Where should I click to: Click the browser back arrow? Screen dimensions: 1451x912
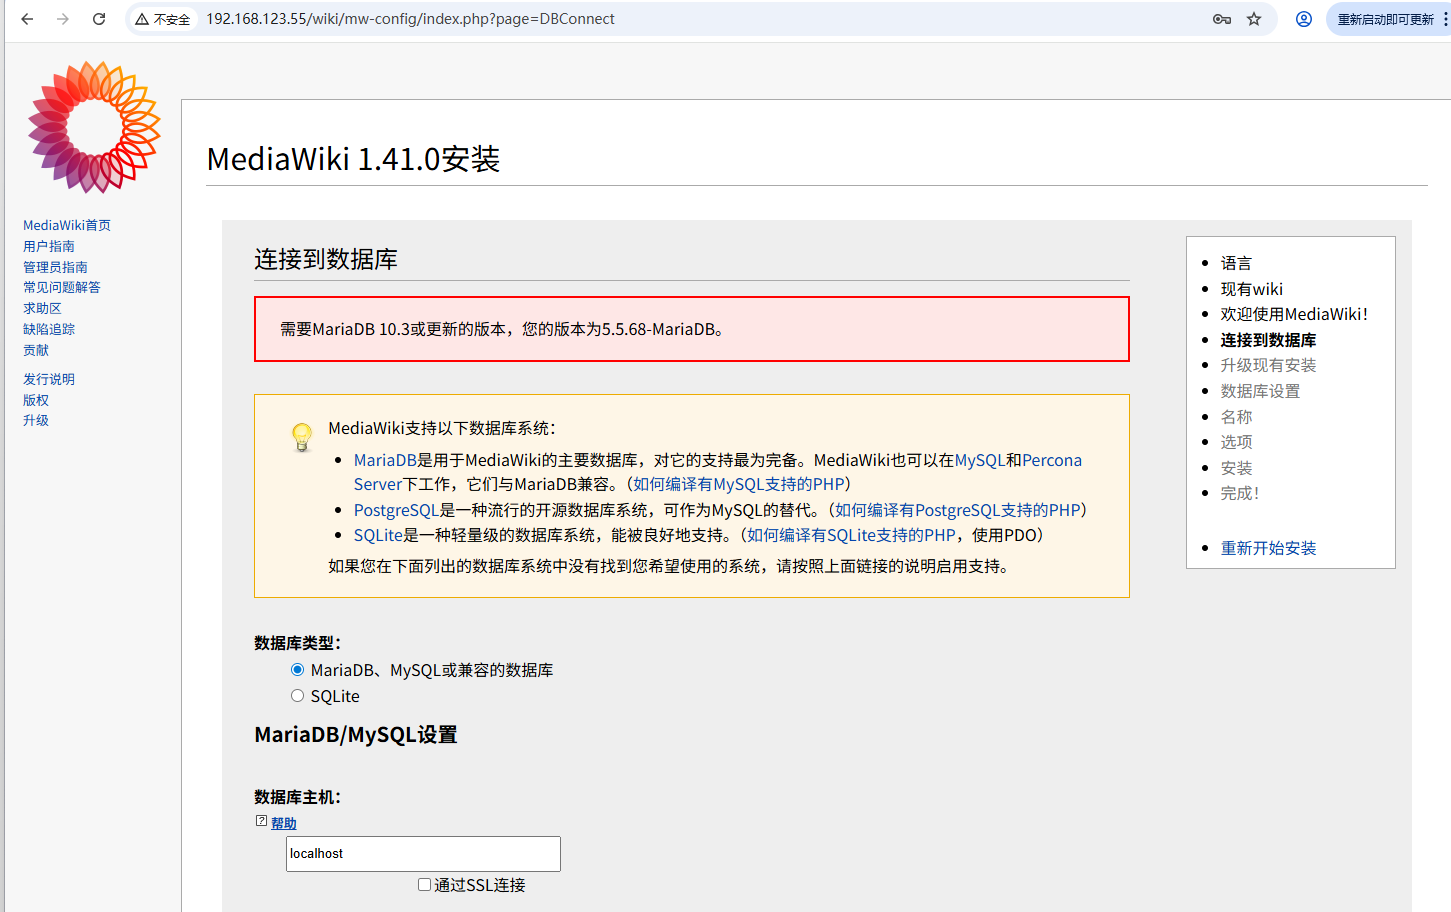click(27, 19)
